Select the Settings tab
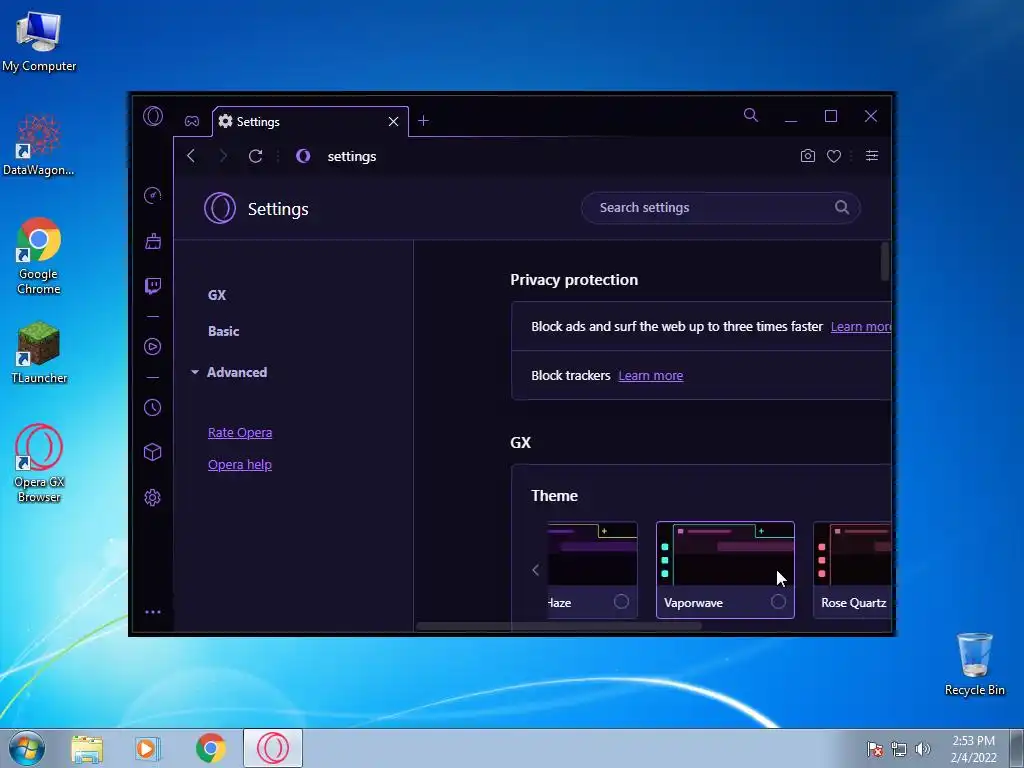The height and width of the screenshot is (768, 1024). pyautogui.click(x=310, y=121)
